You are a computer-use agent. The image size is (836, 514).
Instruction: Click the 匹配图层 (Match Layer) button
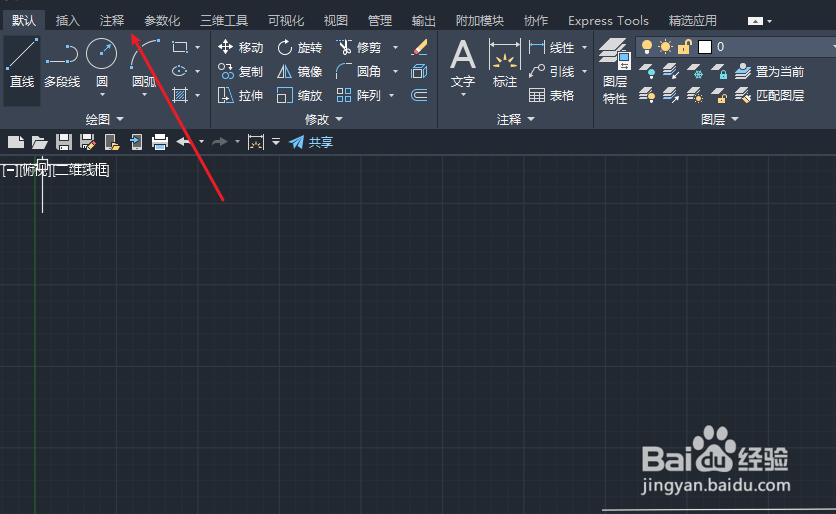[769, 95]
